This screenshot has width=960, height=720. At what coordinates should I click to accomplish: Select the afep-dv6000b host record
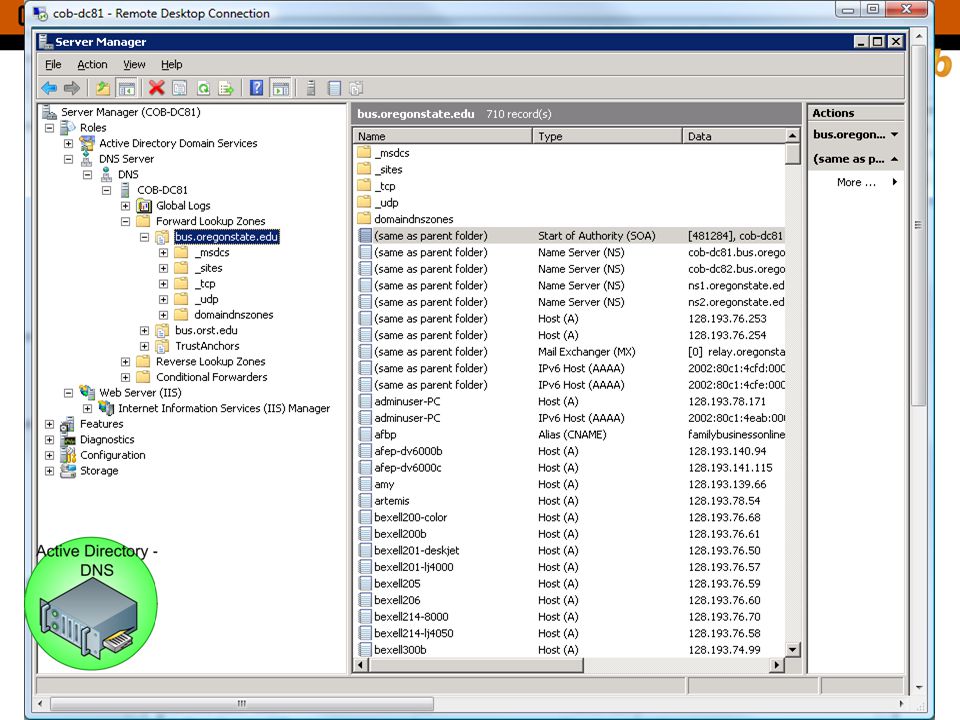click(x=569, y=451)
